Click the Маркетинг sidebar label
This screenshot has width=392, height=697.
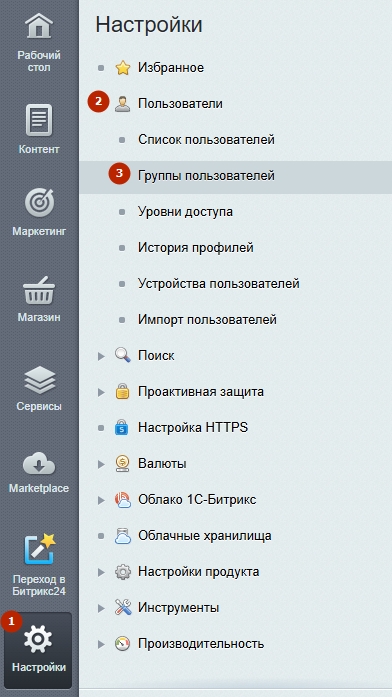pos(39,232)
